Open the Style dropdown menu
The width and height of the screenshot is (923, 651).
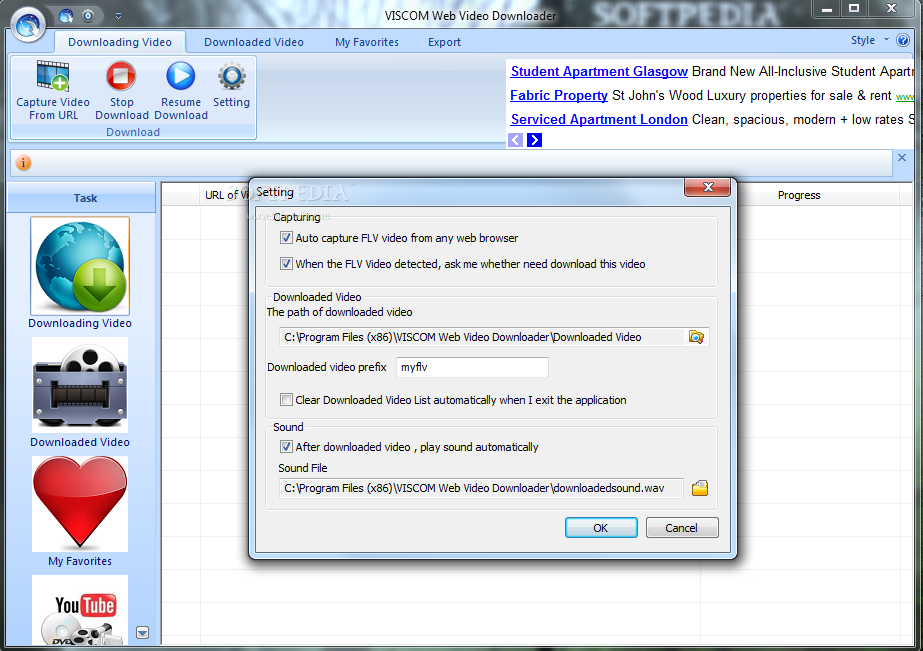pyautogui.click(x=869, y=40)
